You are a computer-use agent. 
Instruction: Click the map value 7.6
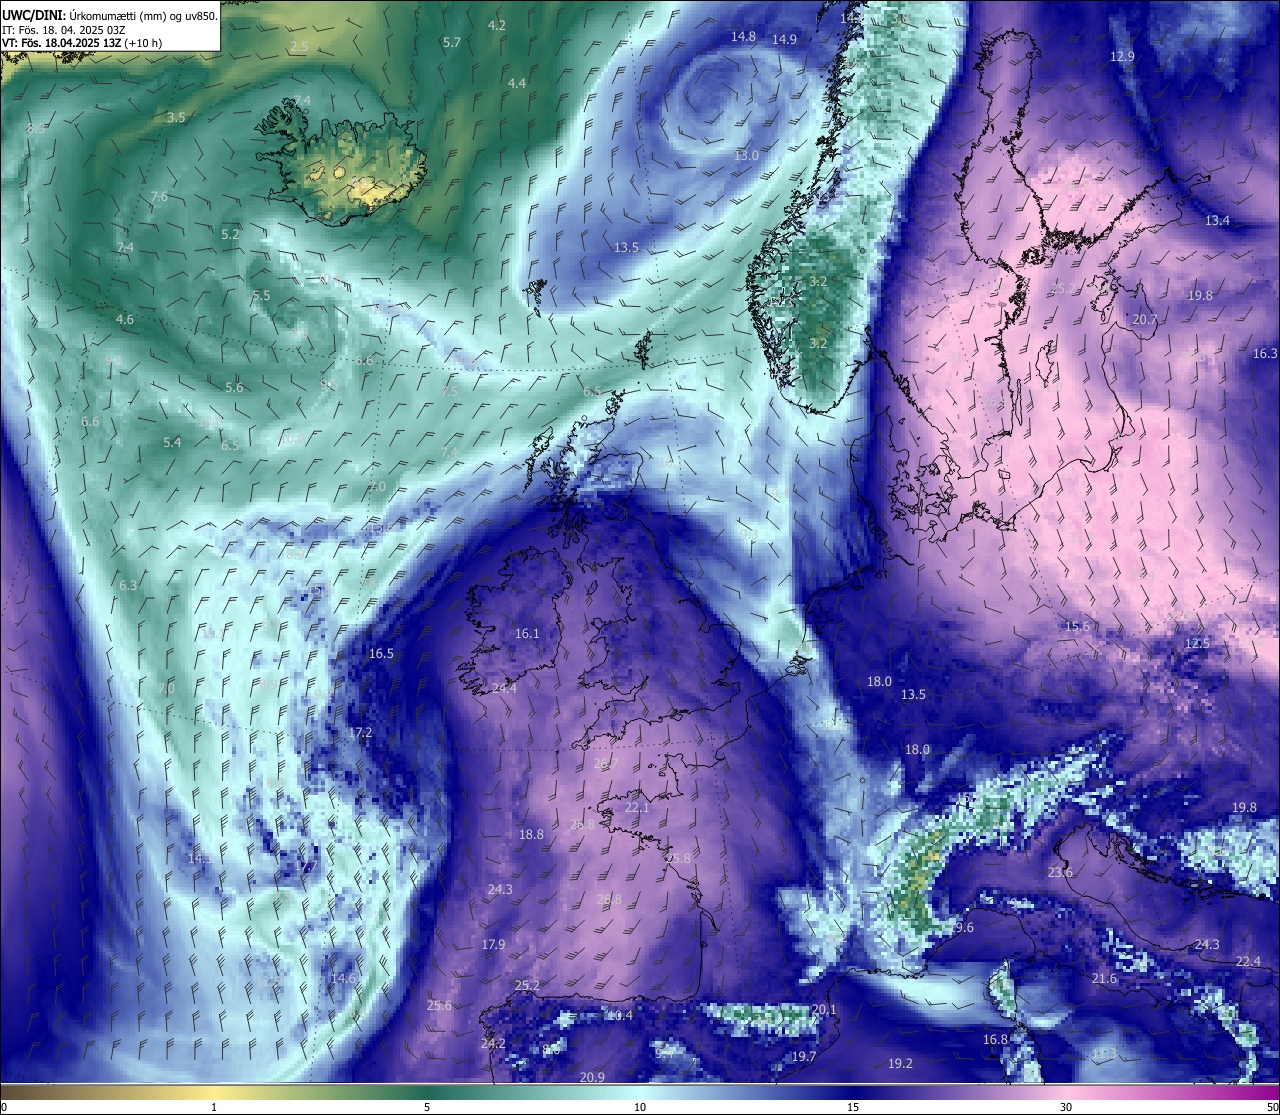(159, 197)
